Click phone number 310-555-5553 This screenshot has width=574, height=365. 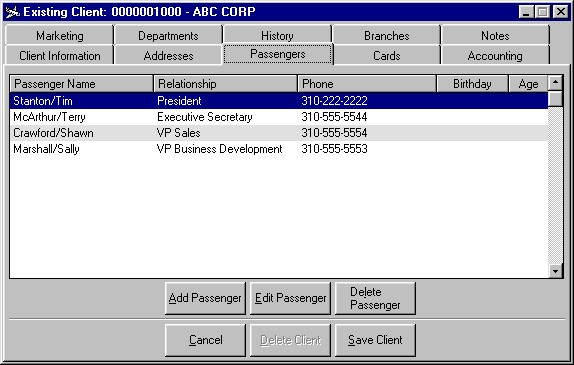(334, 149)
